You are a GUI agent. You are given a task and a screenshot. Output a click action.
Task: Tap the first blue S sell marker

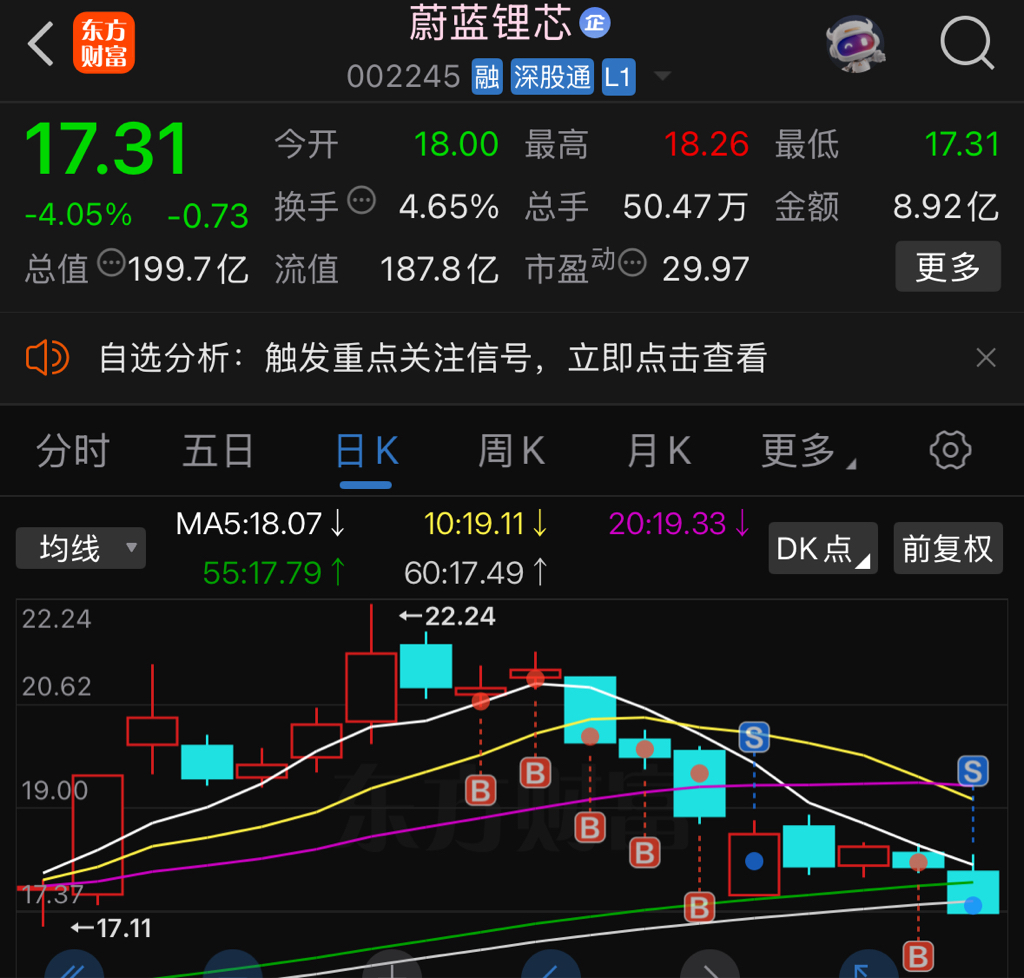pyautogui.click(x=754, y=738)
